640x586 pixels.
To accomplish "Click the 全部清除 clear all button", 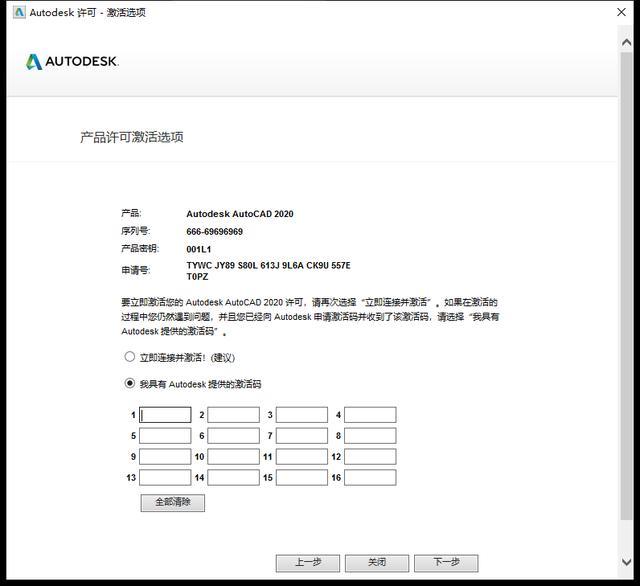I will [x=173, y=502].
